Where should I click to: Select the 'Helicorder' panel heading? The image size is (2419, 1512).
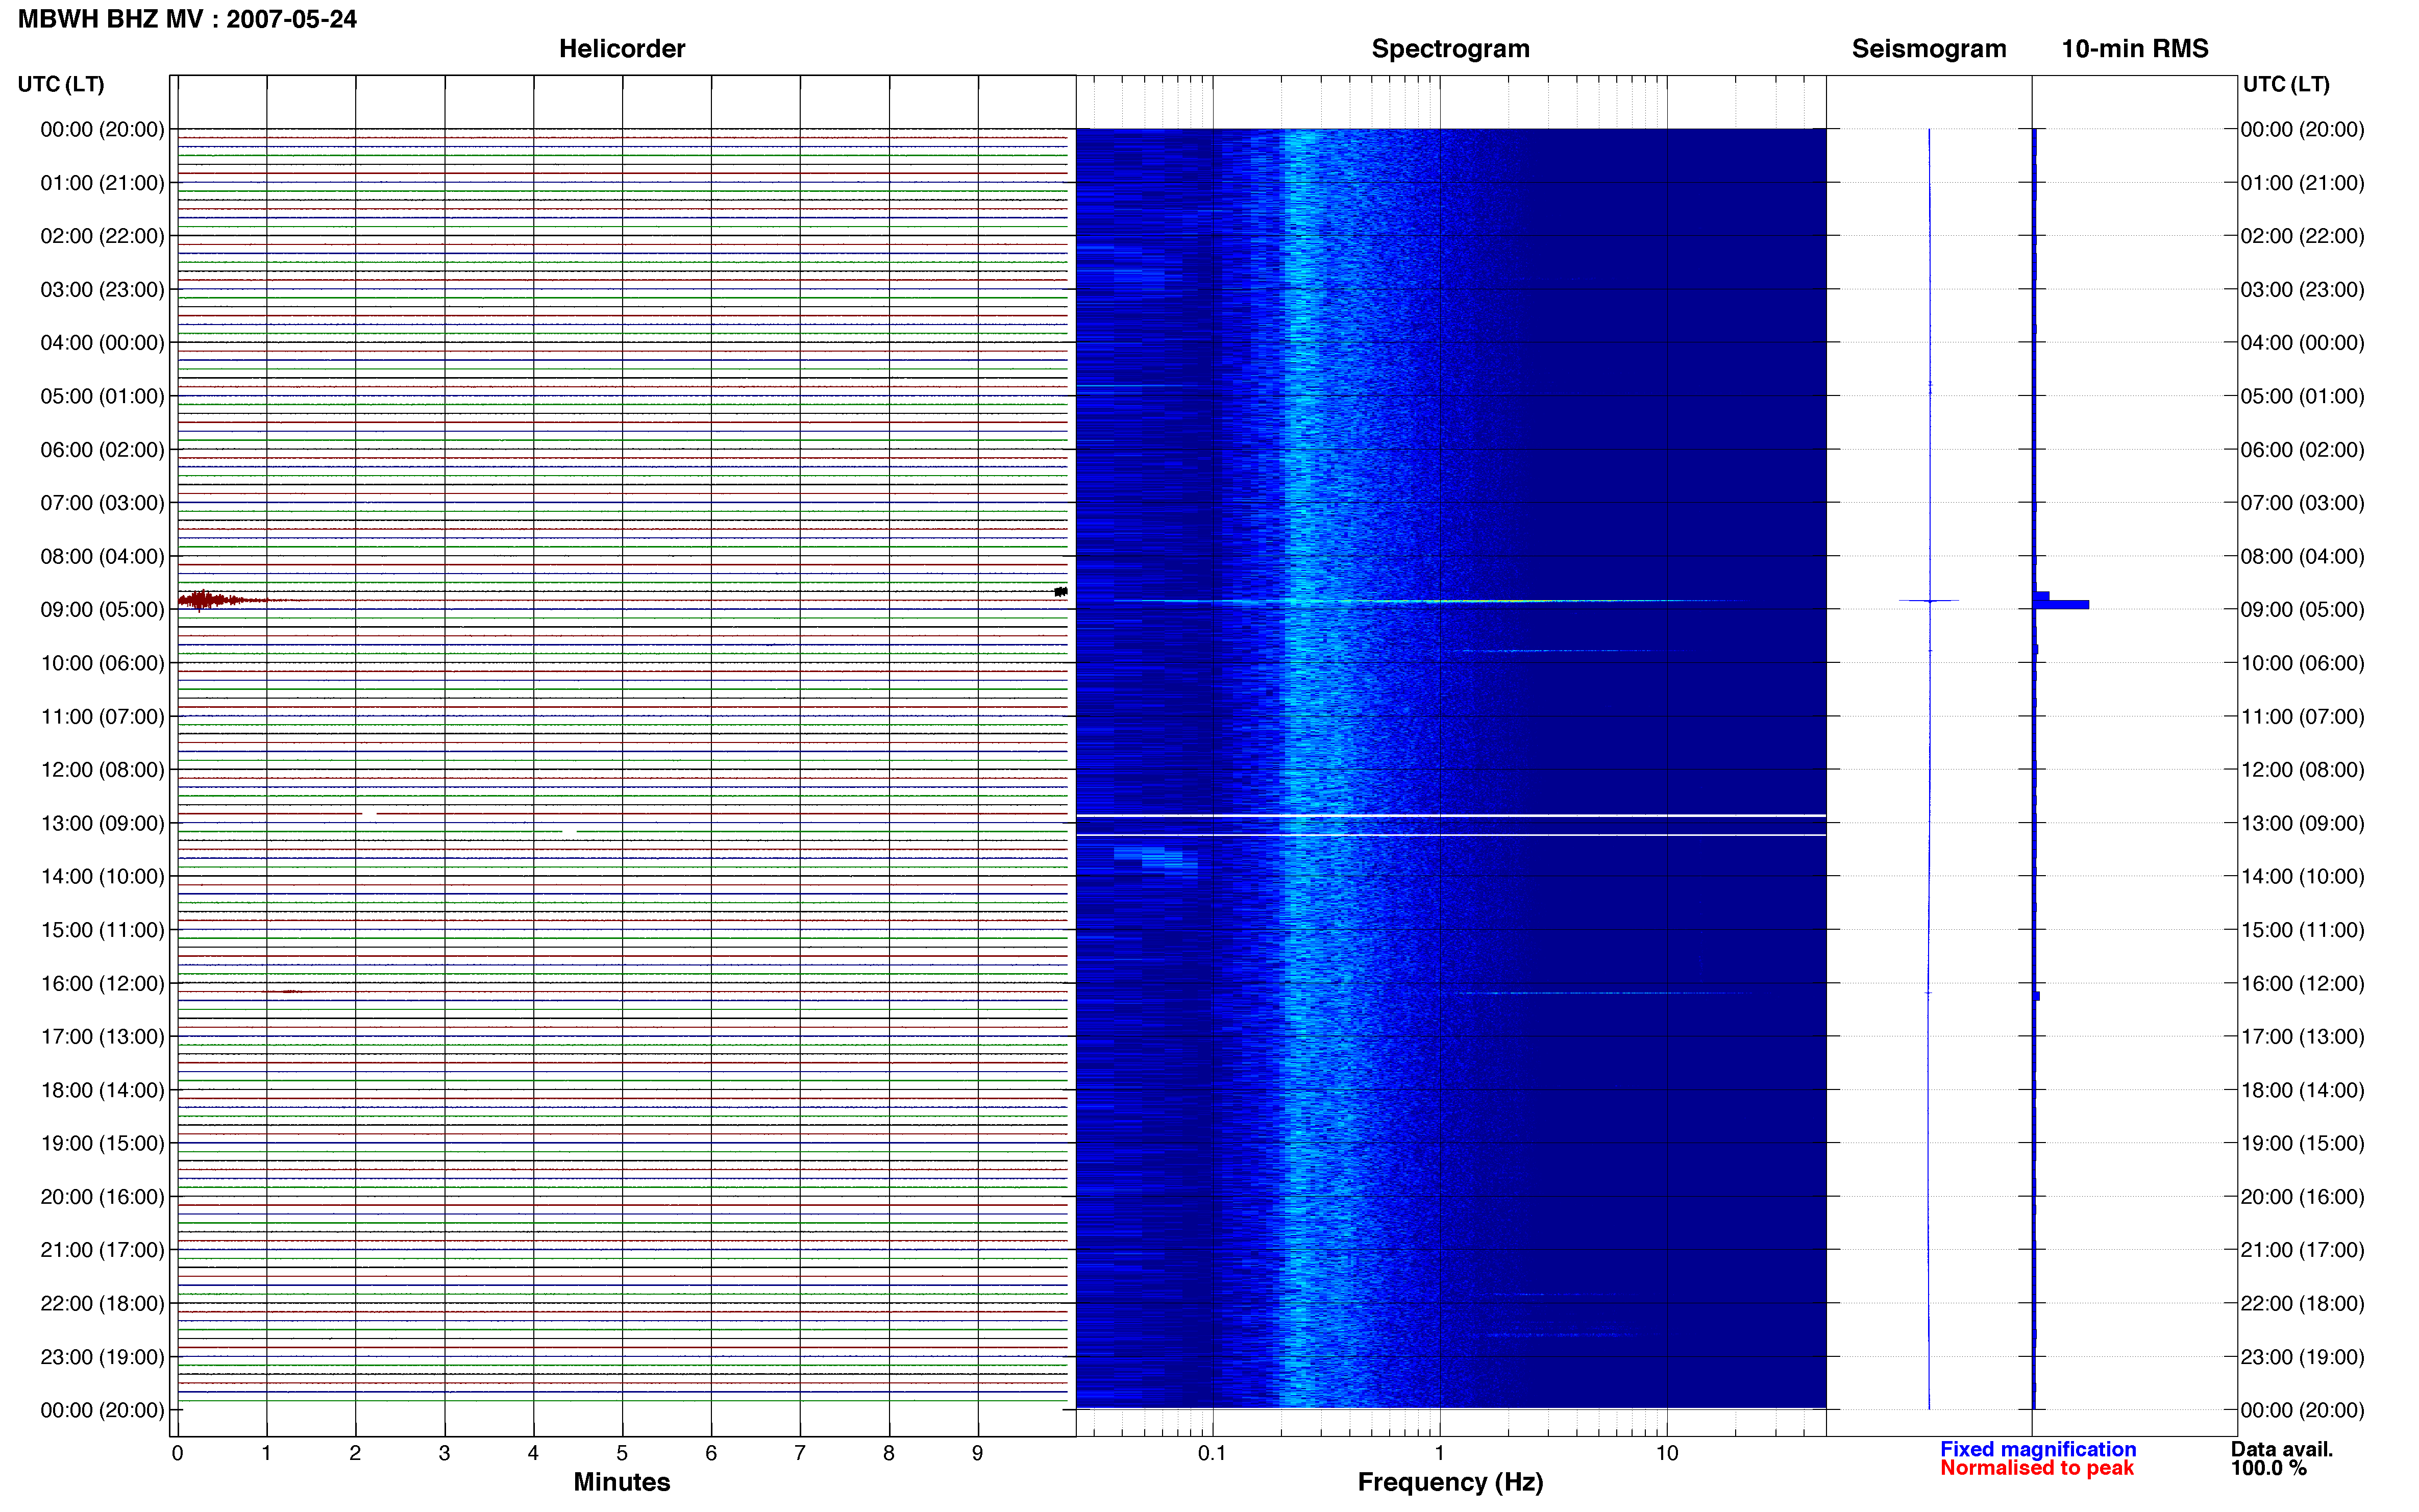(622, 49)
